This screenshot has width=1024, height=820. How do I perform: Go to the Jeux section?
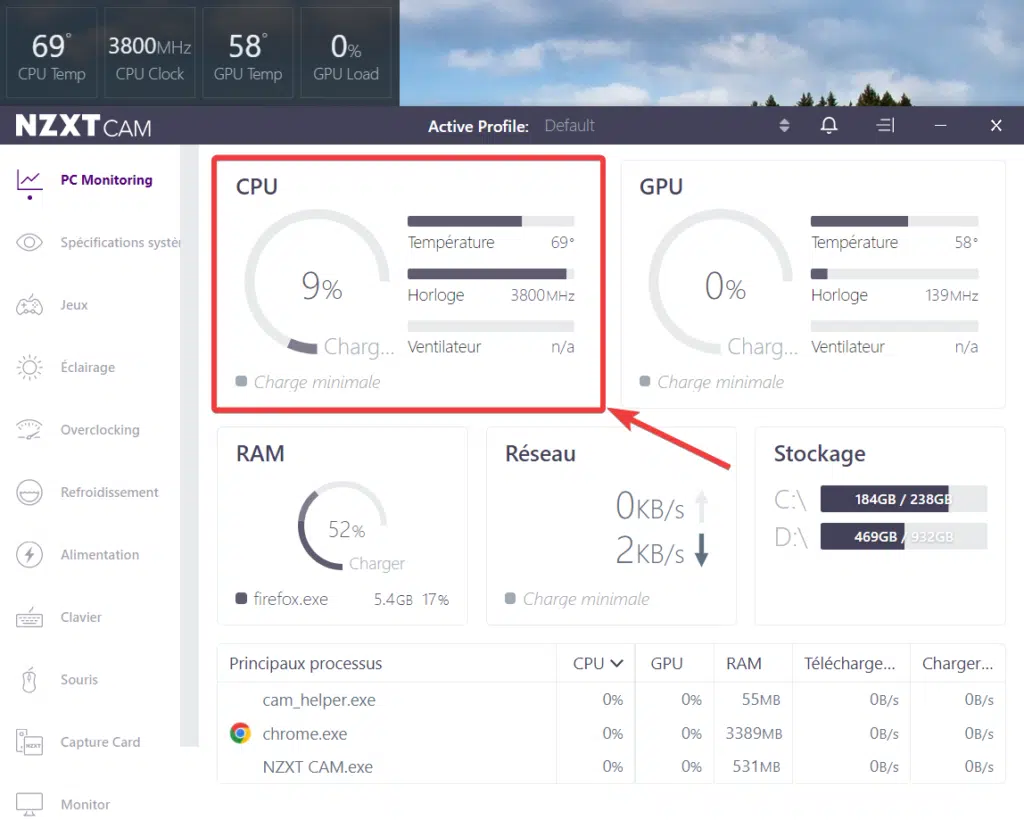(74, 306)
